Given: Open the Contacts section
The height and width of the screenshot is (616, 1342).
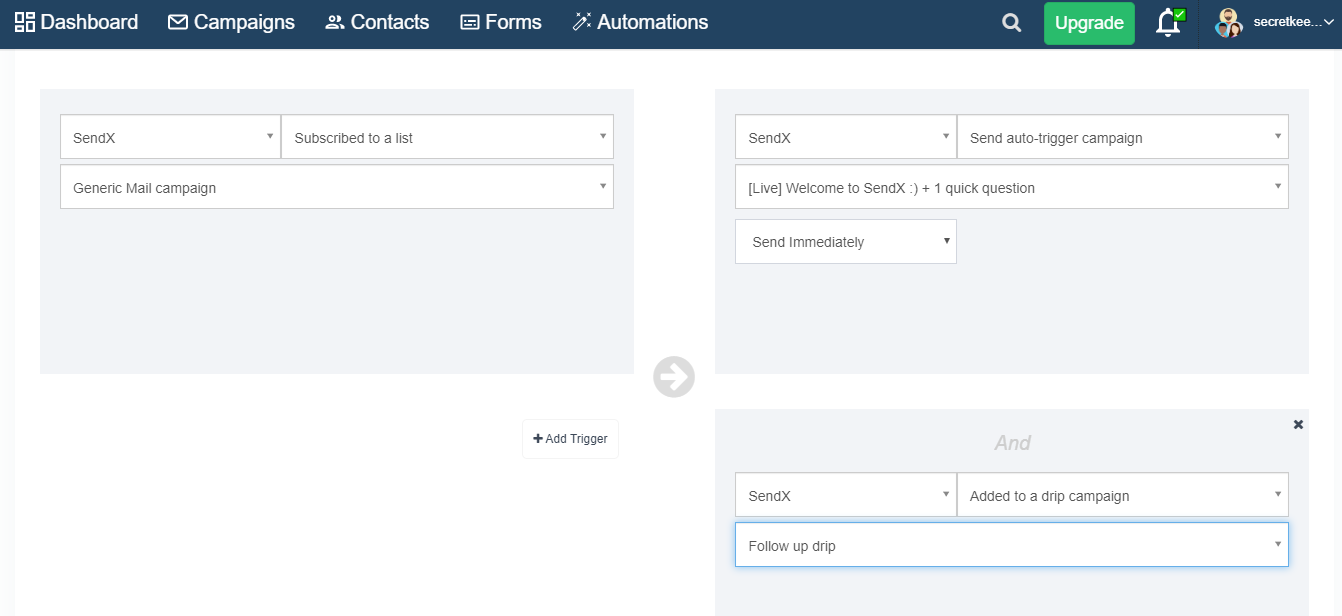Looking at the screenshot, I should point(377,22).
